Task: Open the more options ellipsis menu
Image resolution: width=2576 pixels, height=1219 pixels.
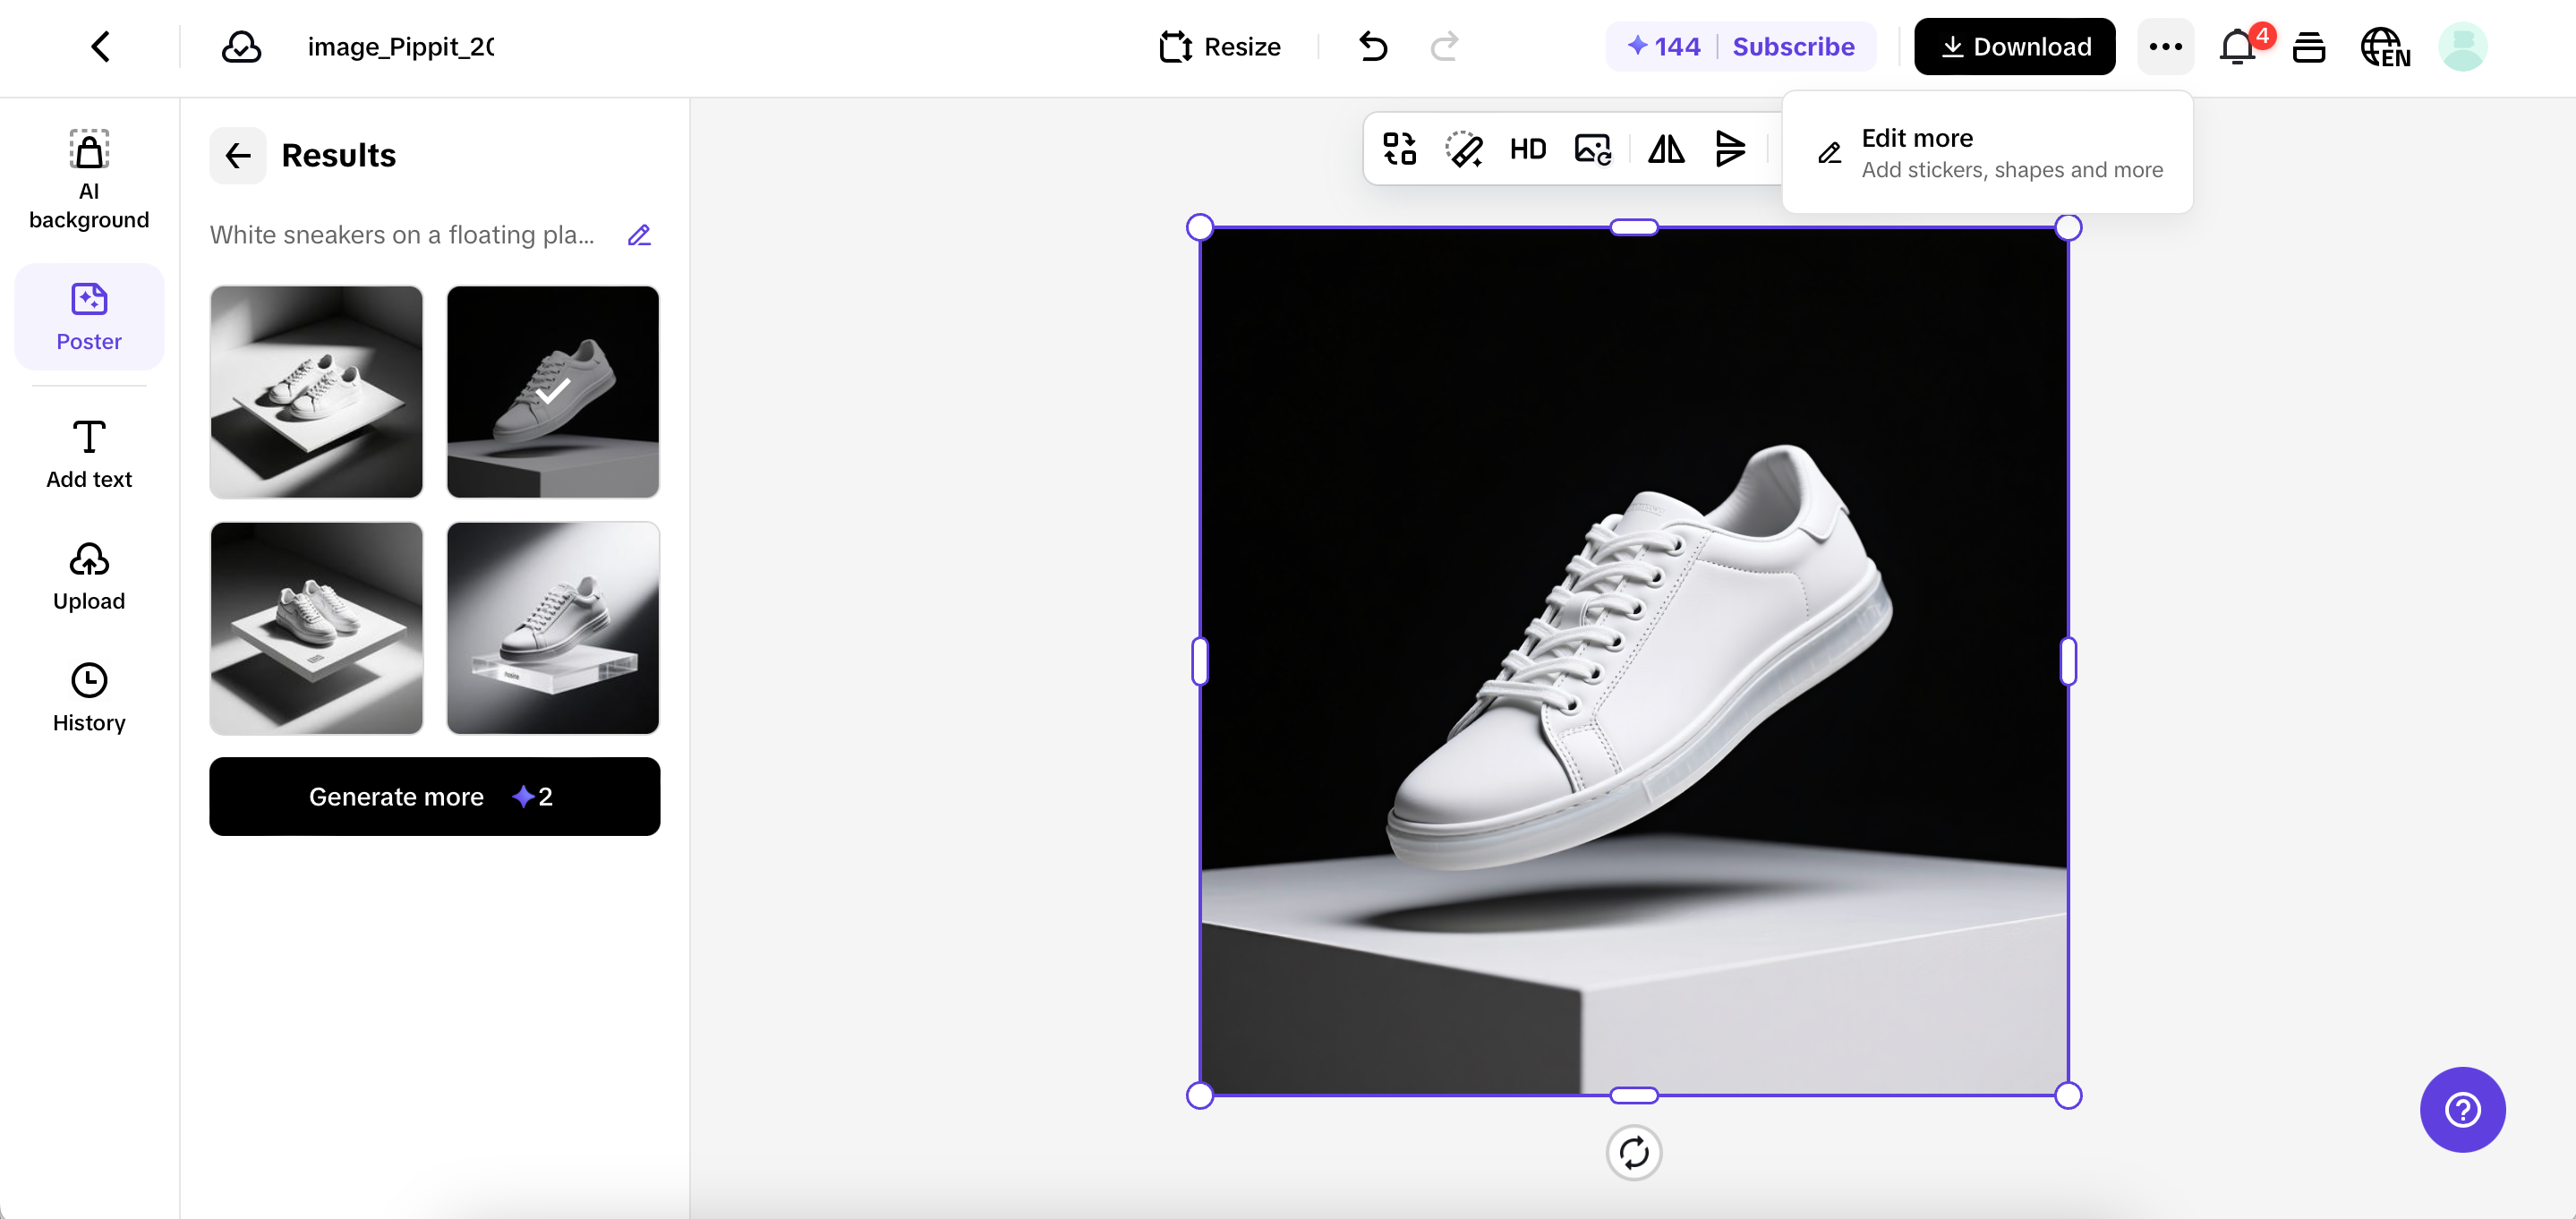Action: (x=2166, y=46)
